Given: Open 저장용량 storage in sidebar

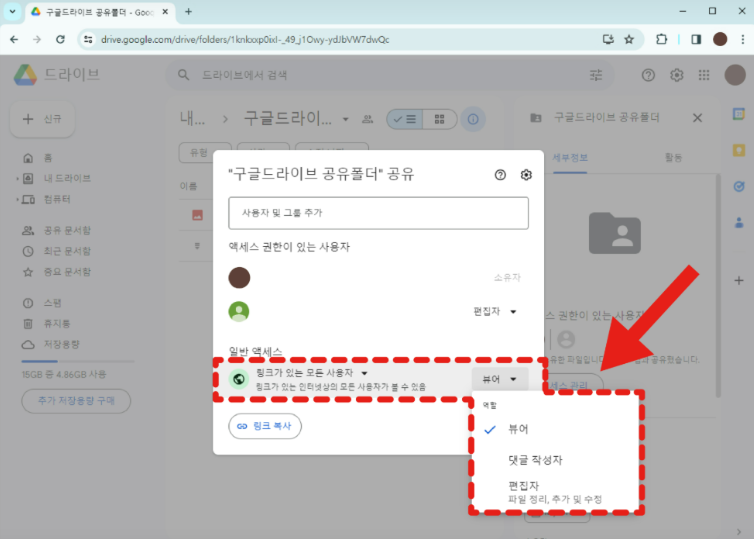Looking at the screenshot, I should pos(62,344).
